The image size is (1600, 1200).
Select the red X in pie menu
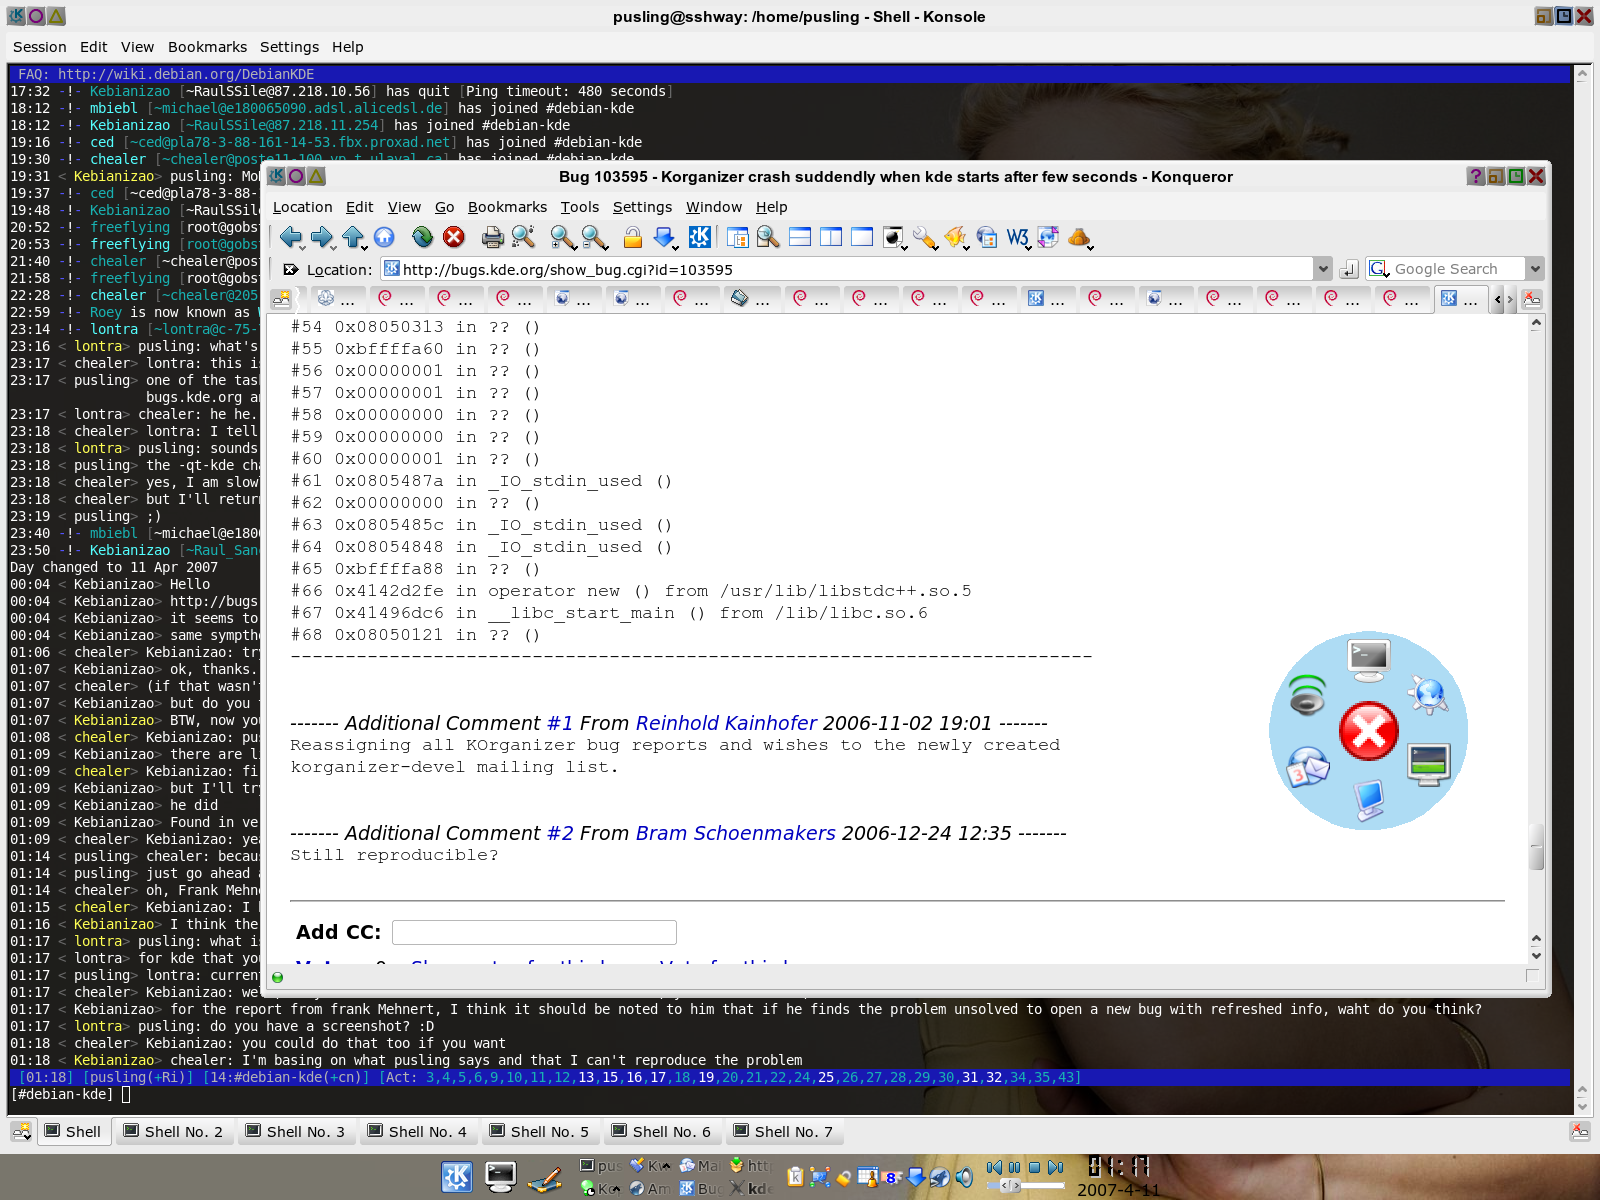point(1369,730)
